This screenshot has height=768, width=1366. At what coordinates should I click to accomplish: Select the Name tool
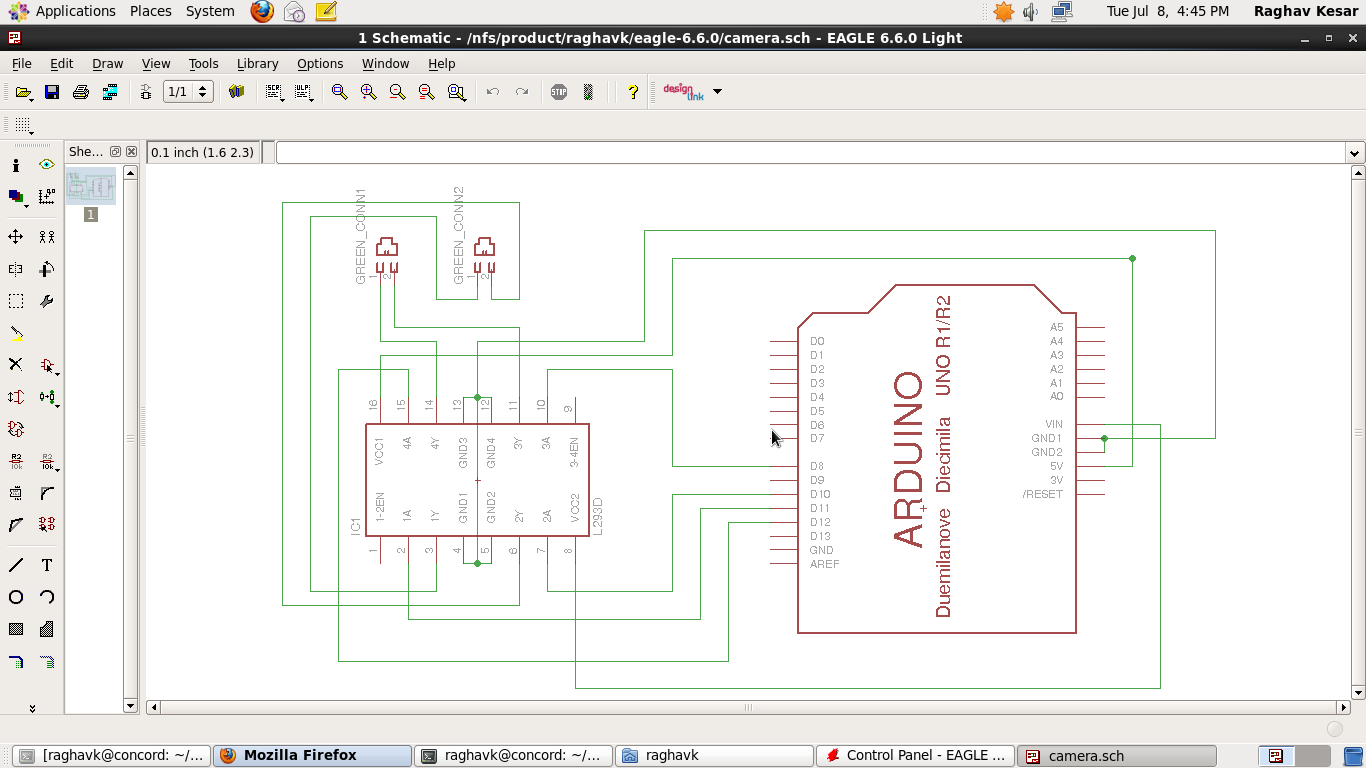click(x=16, y=461)
